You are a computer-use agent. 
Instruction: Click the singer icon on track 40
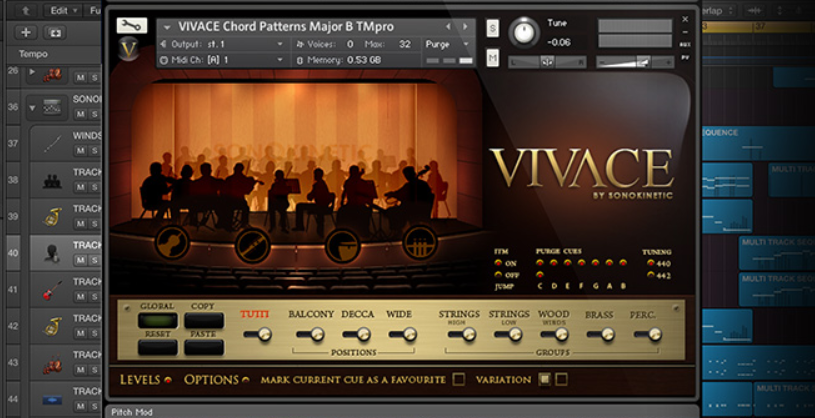[x=52, y=253]
